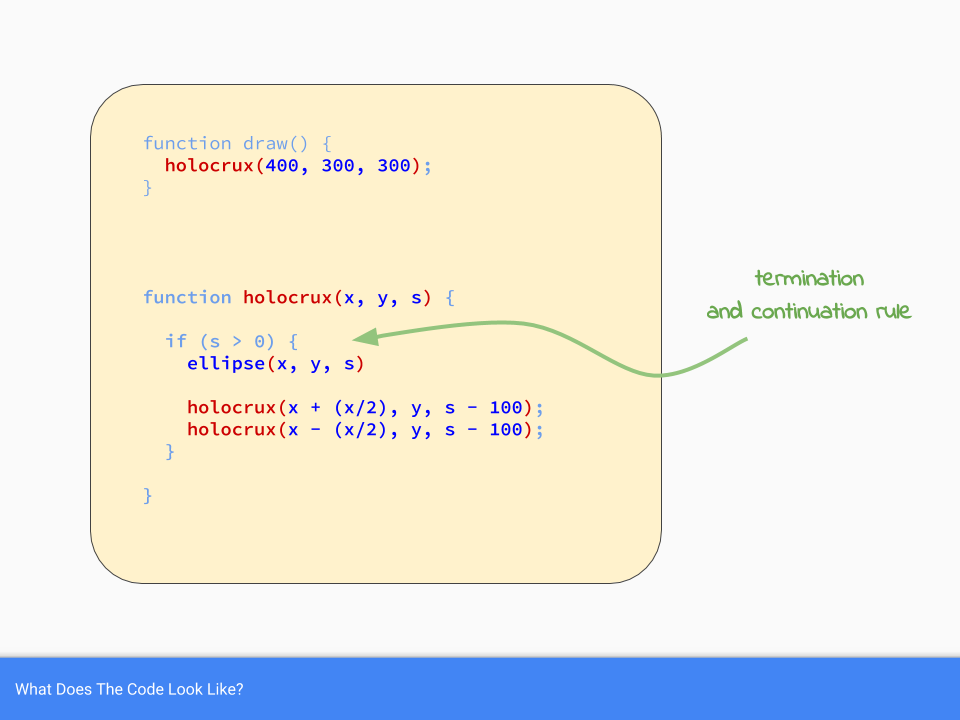This screenshot has height=720, width=960.
Task: Click the 'and continuation rule' label
Action: tap(808, 311)
